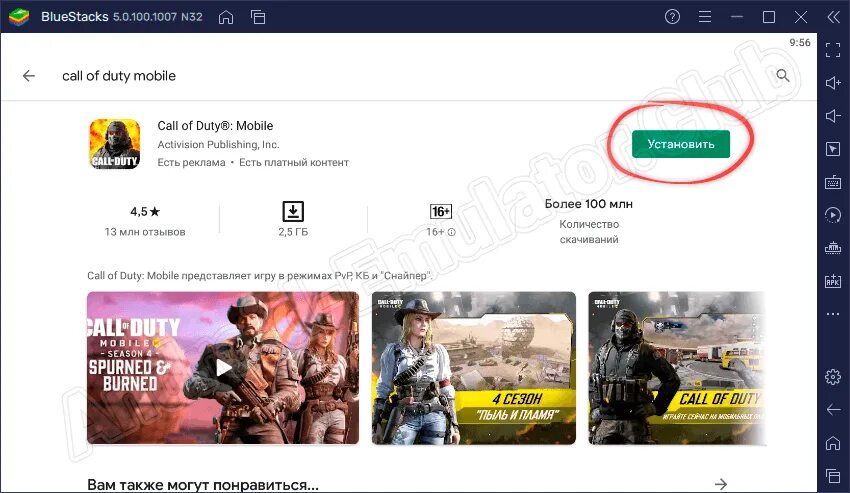The width and height of the screenshot is (850, 493).
Task: Click the Play Store search magnifier icon
Action: 783,75
